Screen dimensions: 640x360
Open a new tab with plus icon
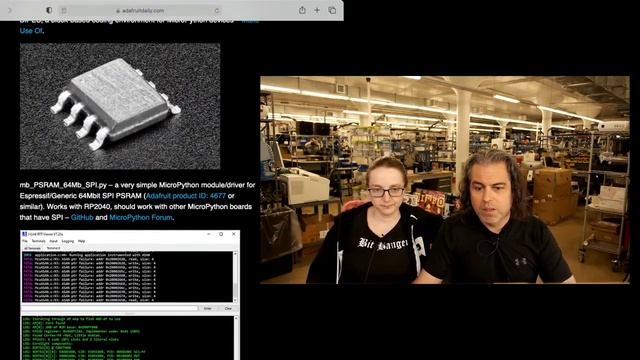(317, 10)
